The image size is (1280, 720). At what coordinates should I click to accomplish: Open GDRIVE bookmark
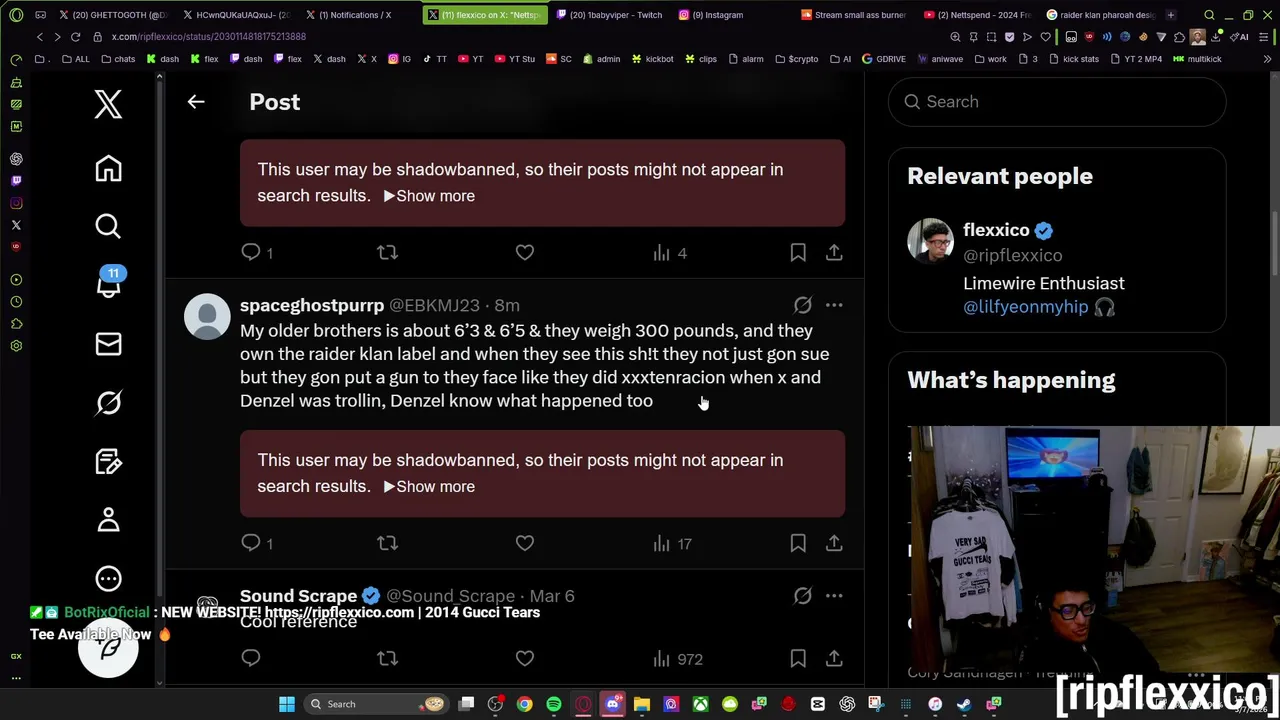click(884, 59)
